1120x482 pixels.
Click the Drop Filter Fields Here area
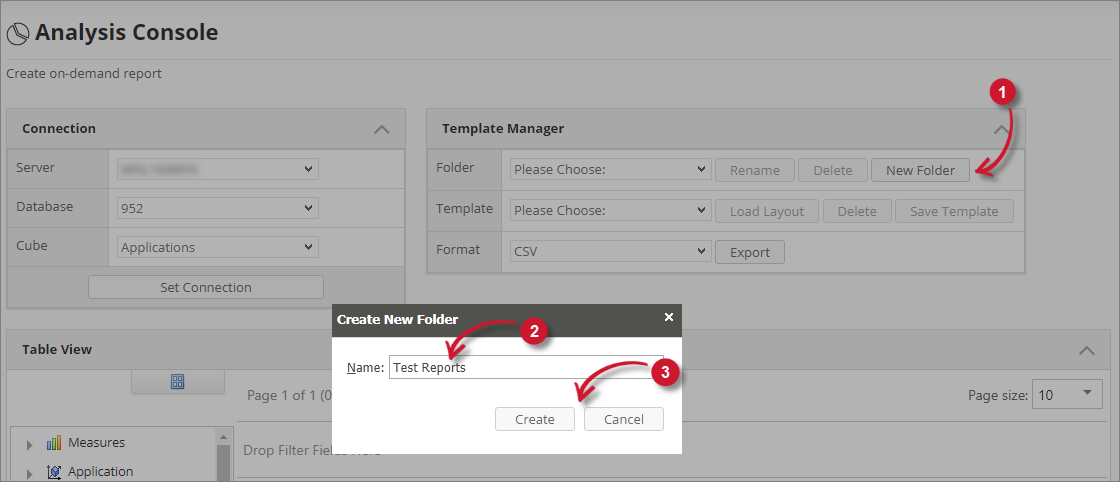click(311, 451)
